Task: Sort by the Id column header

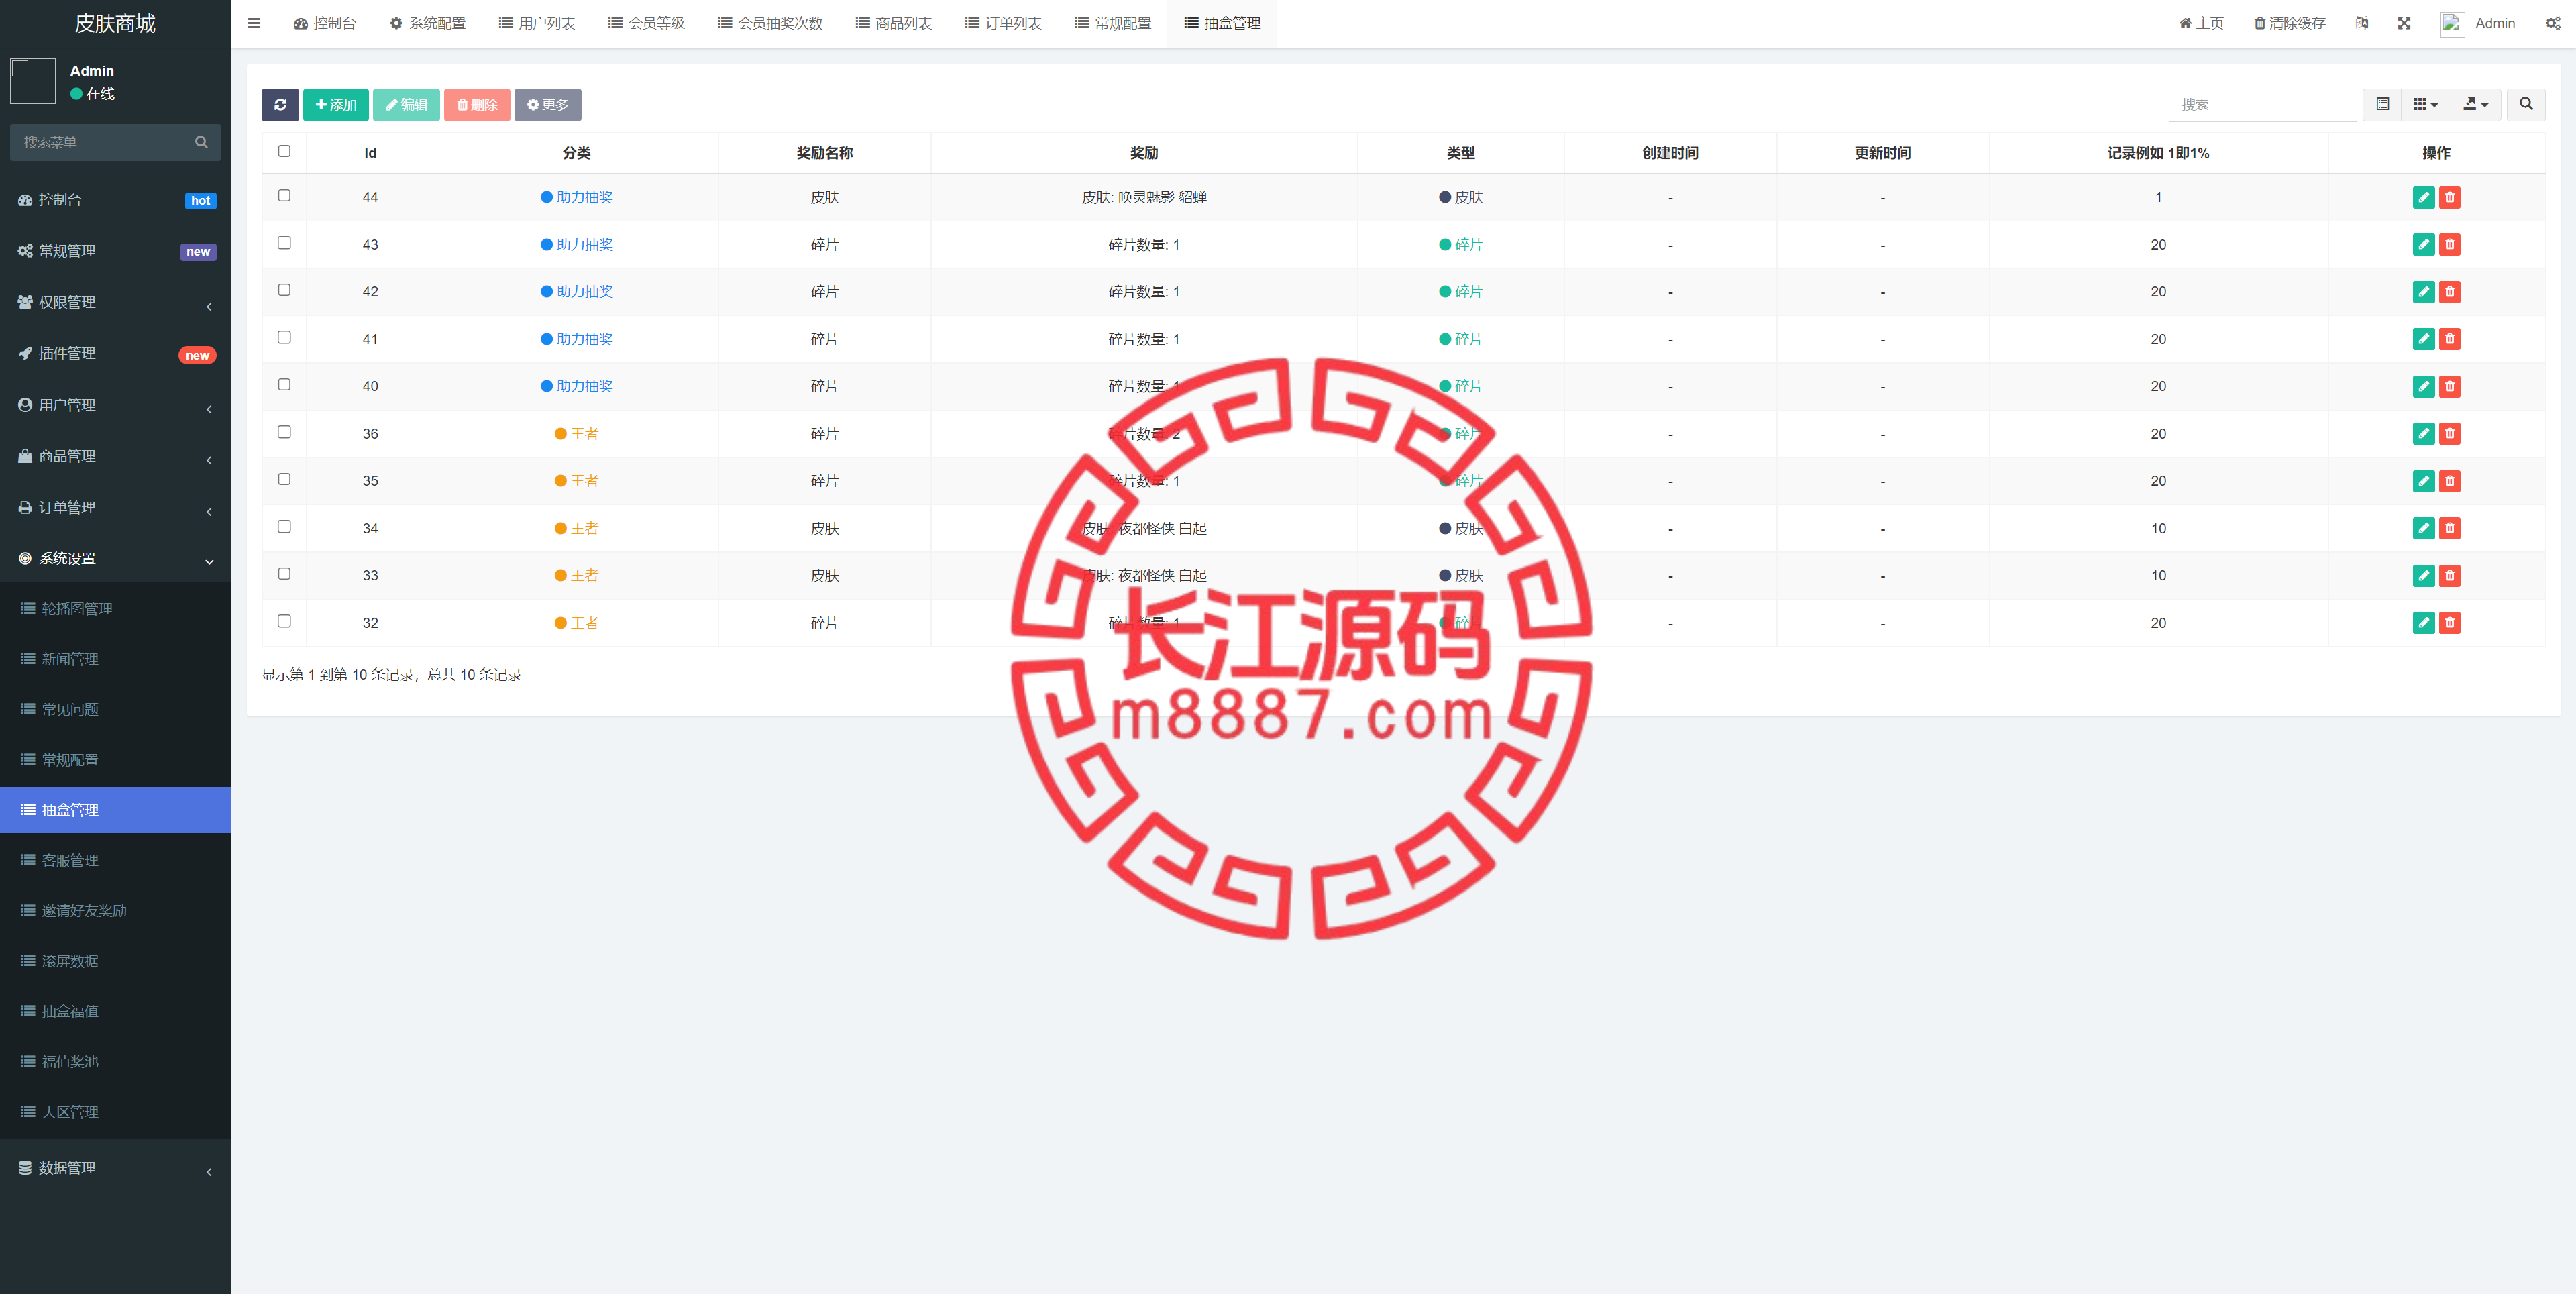Action: point(370,153)
